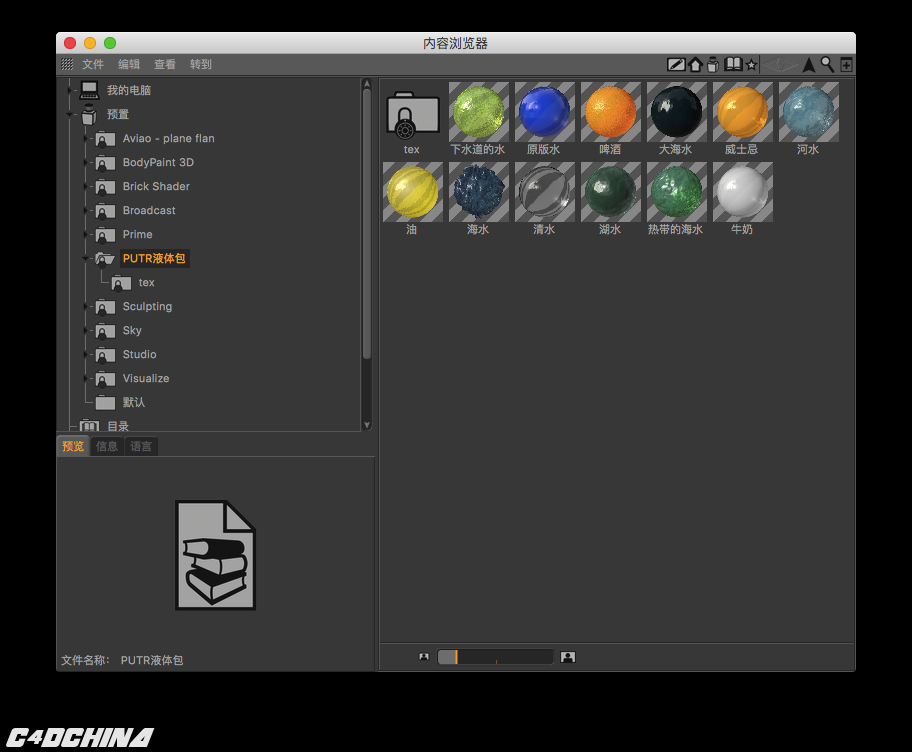Open favorites star icon

[751, 65]
